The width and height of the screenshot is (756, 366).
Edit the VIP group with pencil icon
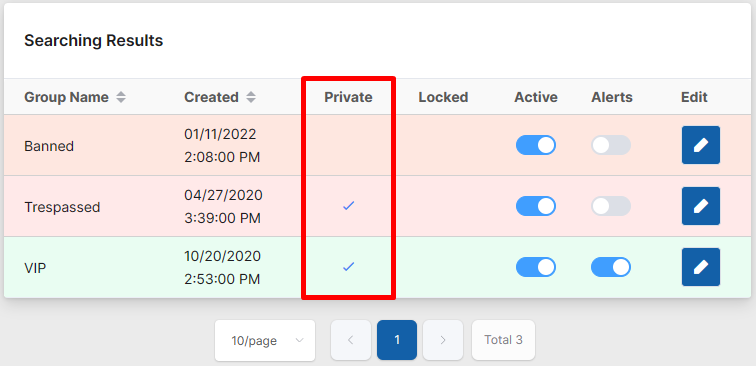[701, 267]
